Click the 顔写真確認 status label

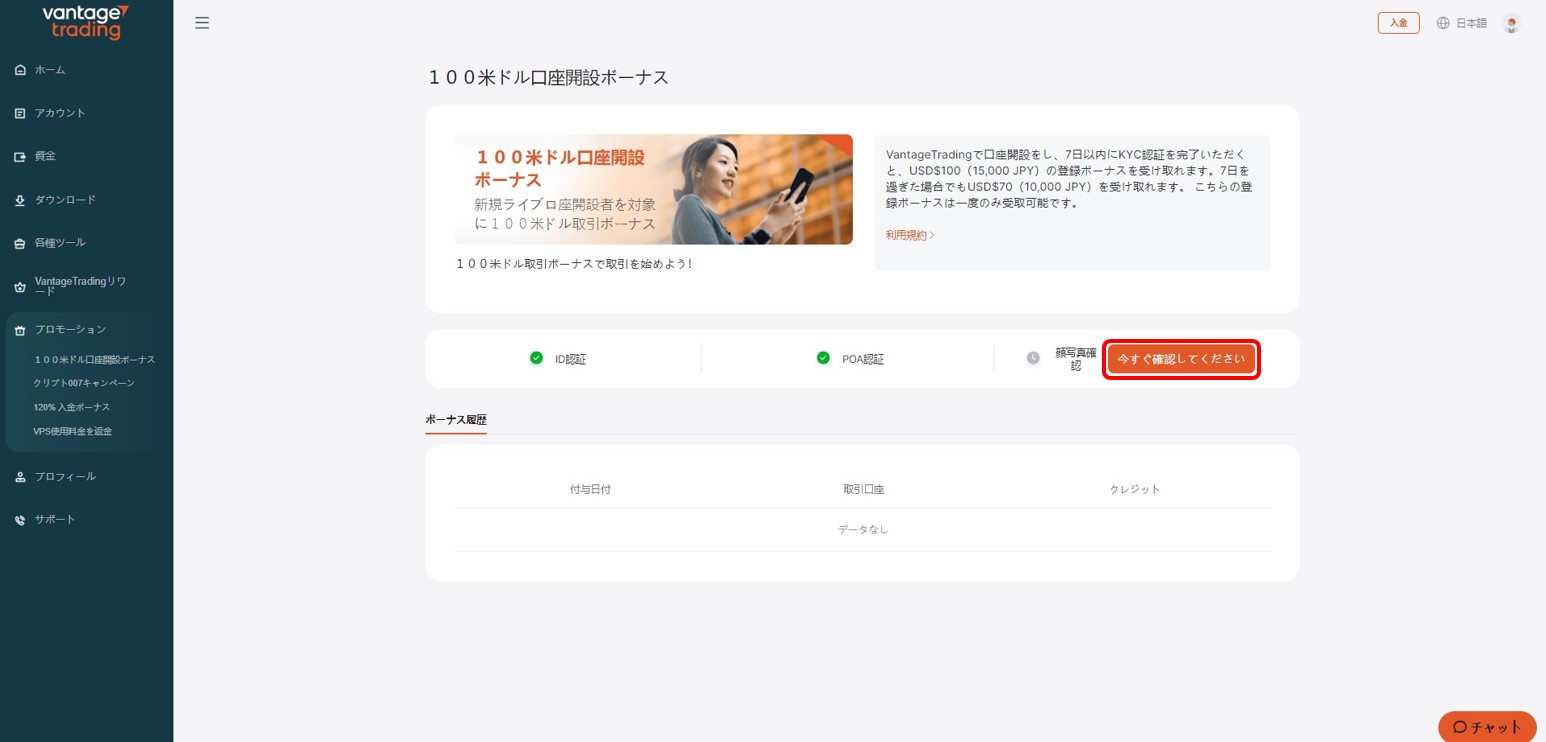pyautogui.click(x=1076, y=359)
